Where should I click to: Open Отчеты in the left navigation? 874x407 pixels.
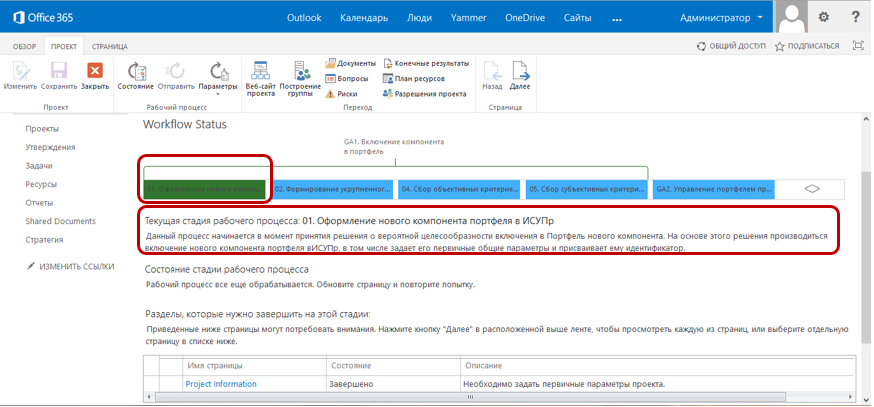tap(39, 203)
